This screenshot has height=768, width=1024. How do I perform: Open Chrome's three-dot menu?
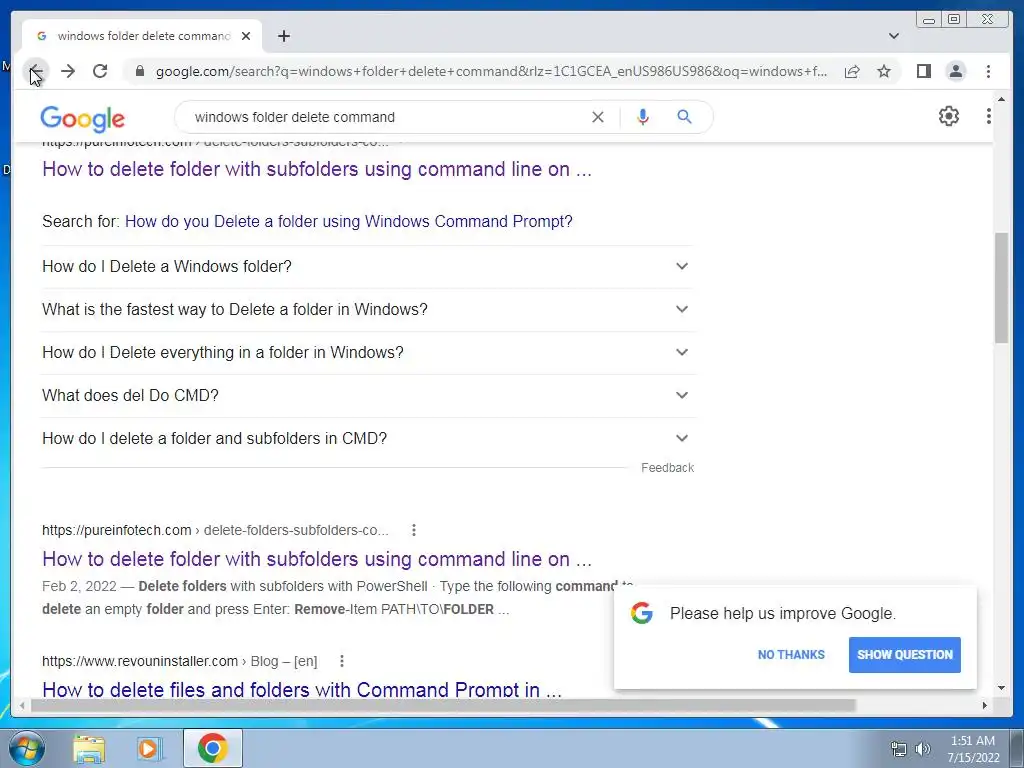pyautogui.click(x=988, y=71)
